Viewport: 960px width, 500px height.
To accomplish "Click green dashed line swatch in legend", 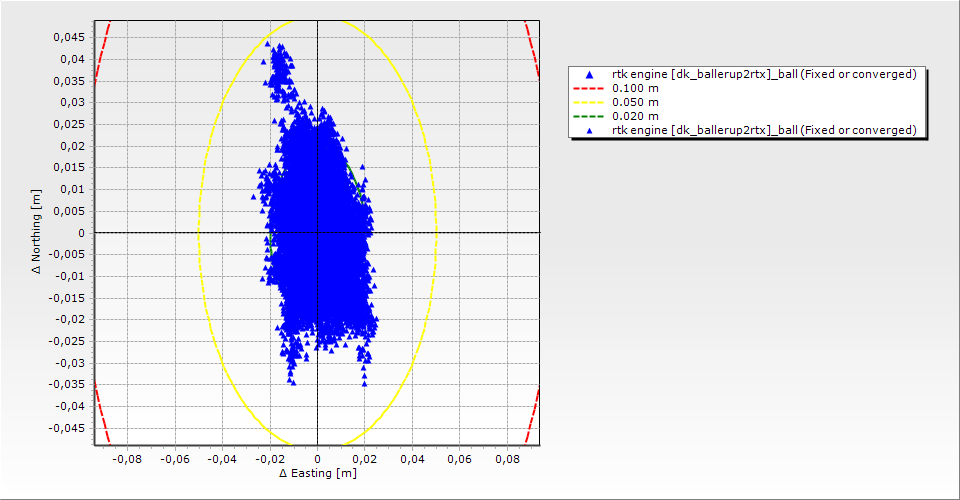I will click(x=588, y=116).
